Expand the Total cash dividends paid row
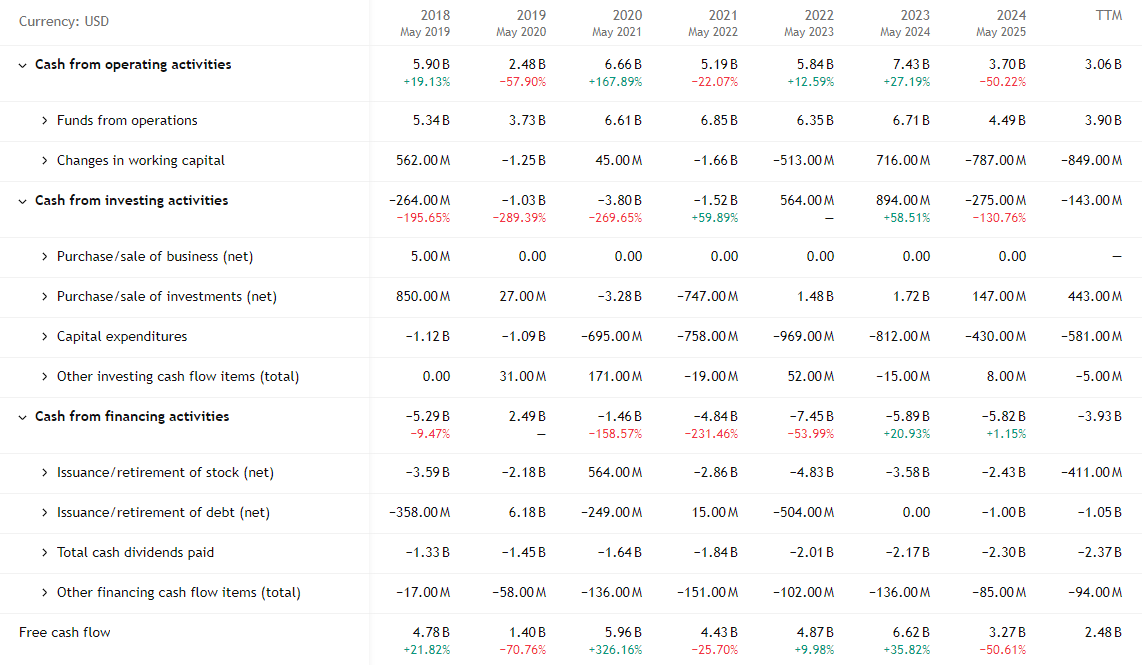Image resolution: width=1148 pixels, height=665 pixels. (45, 553)
